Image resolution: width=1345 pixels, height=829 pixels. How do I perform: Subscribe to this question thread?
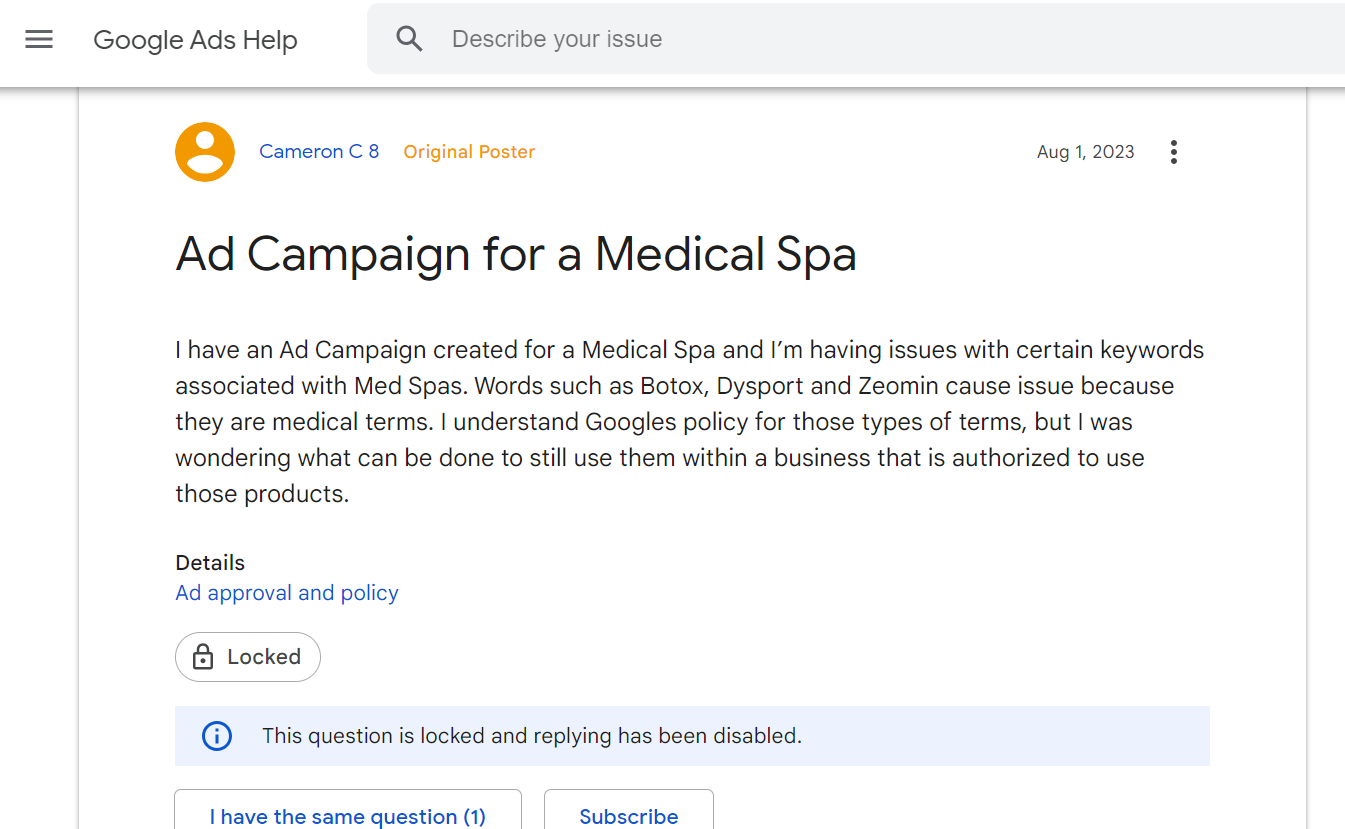[628, 816]
